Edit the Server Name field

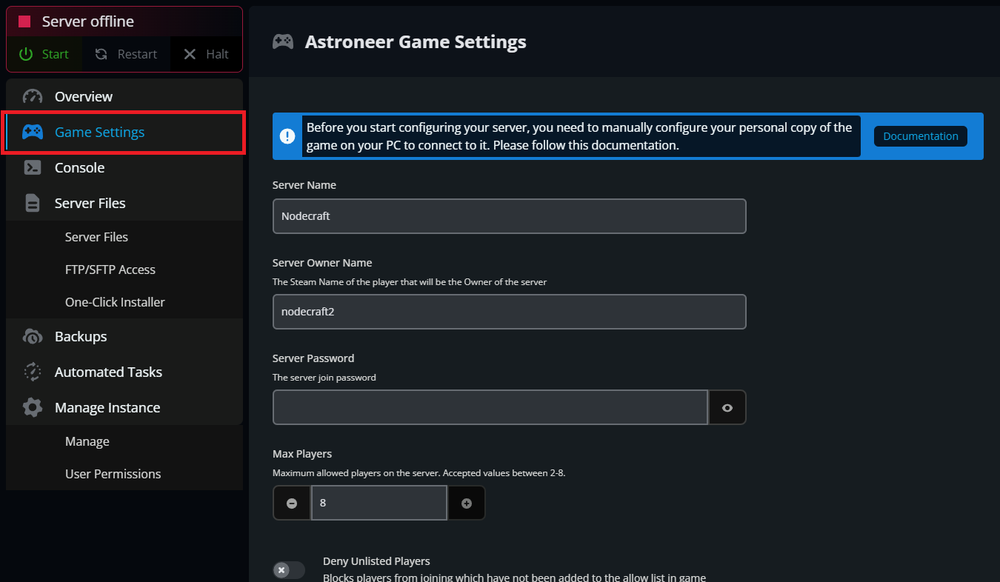pos(509,216)
